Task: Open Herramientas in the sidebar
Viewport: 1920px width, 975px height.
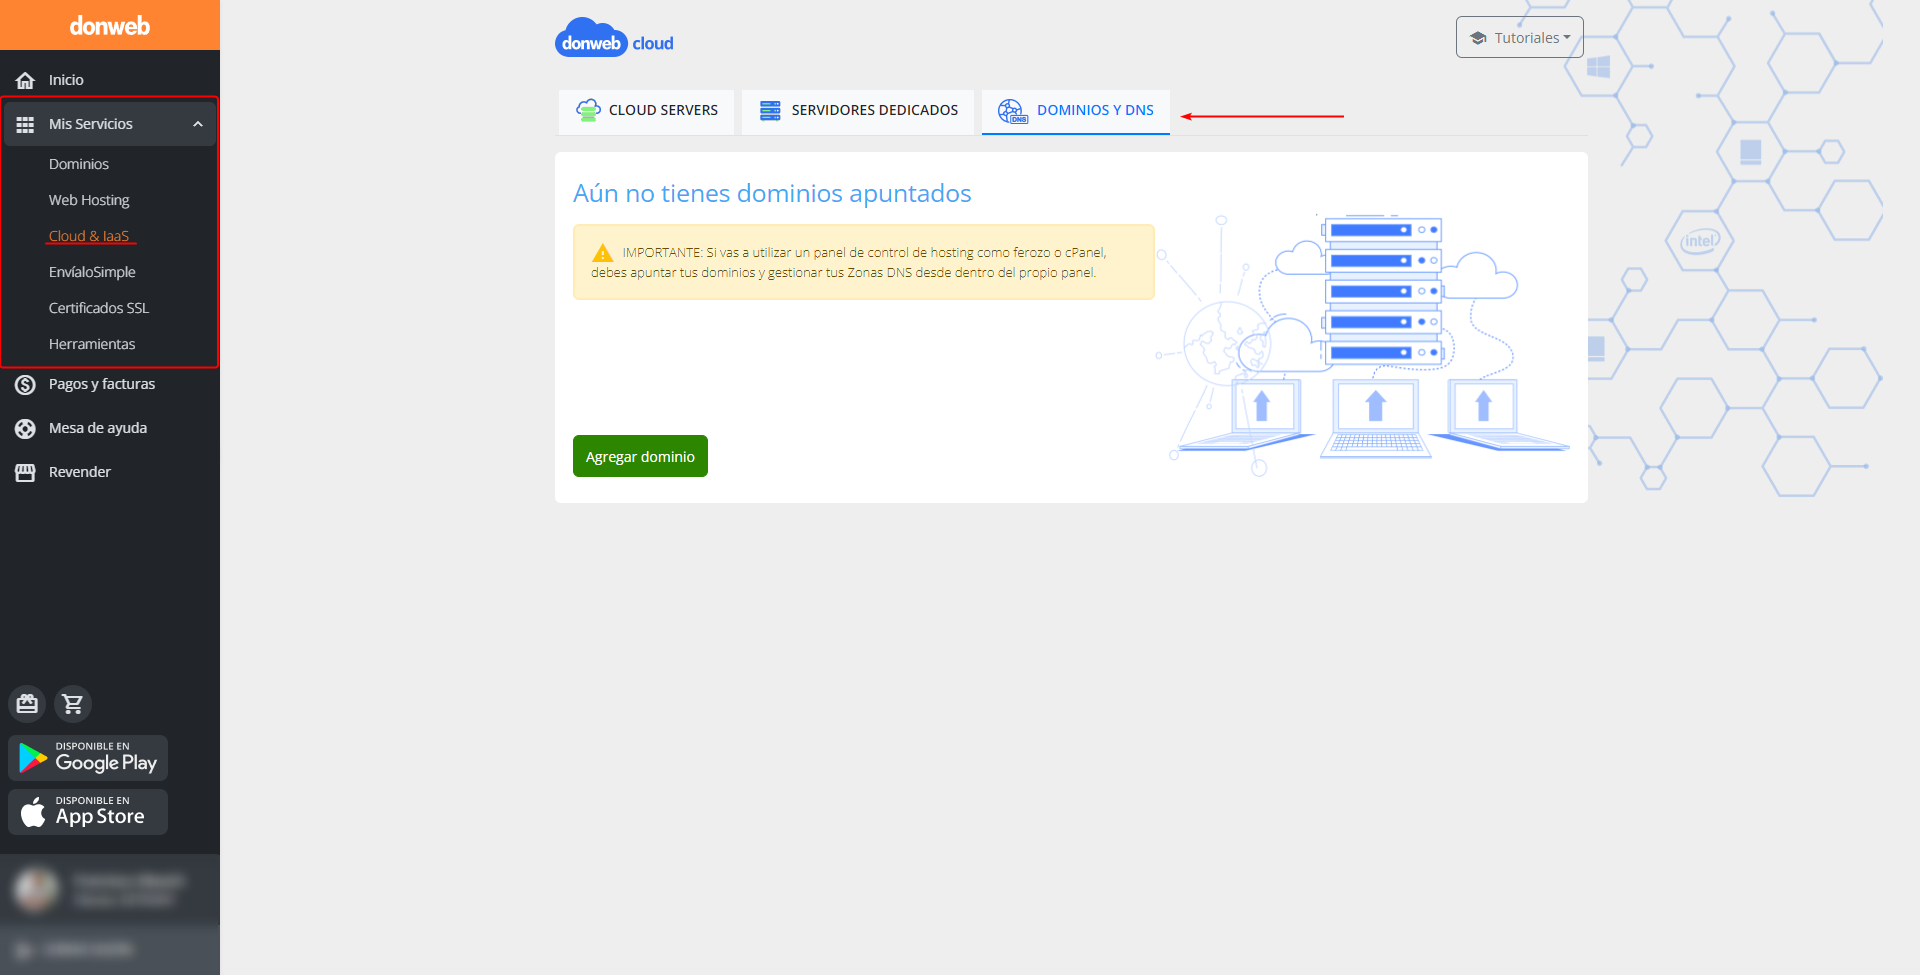Action: click(x=92, y=344)
